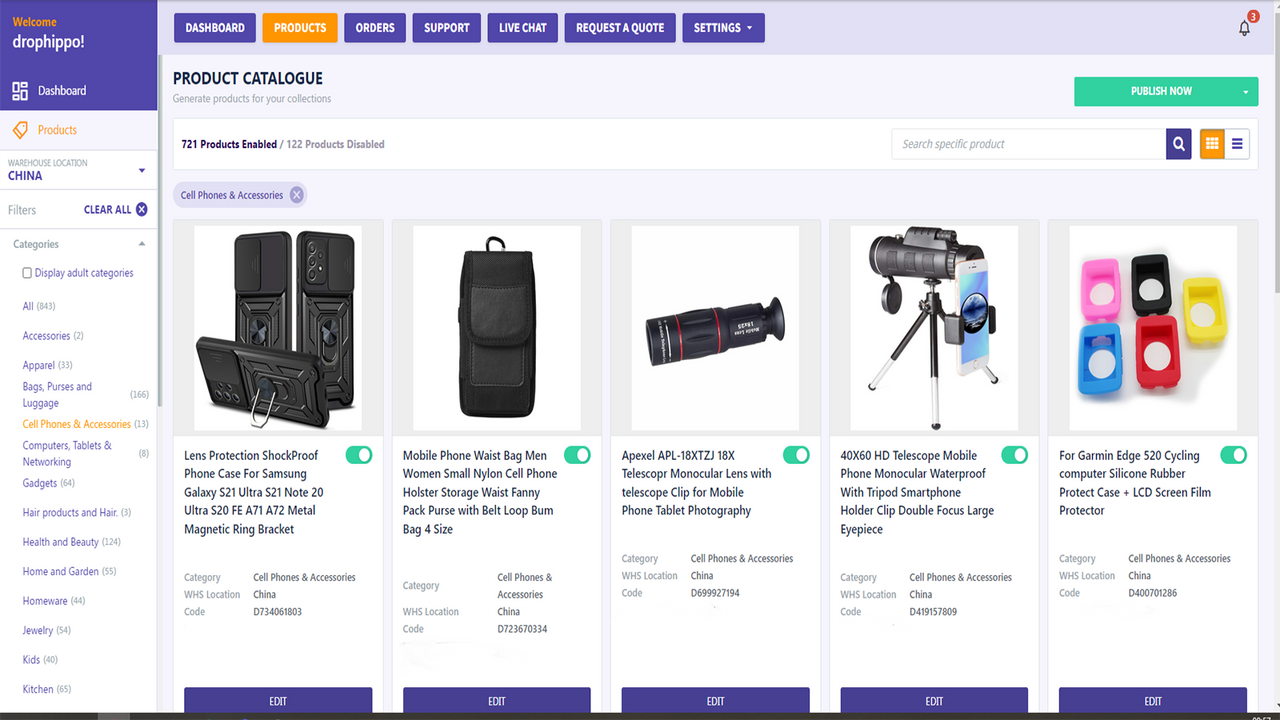The height and width of the screenshot is (720, 1280).
Task: Disable the Lens Protection ShockProof case product
Action: pyautogui.click(x=358, y=454)
